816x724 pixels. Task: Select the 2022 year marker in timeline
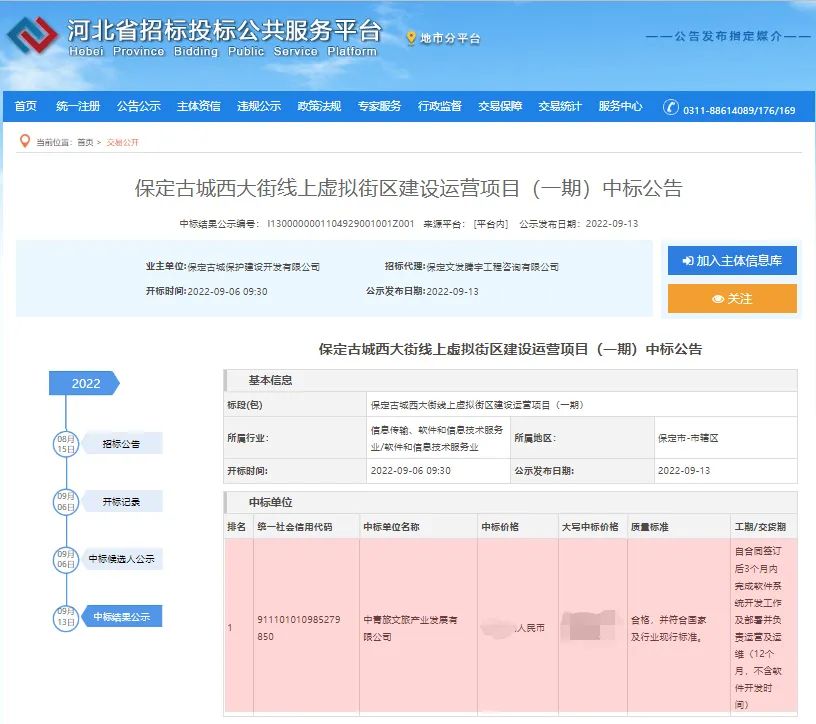(84, 383)
